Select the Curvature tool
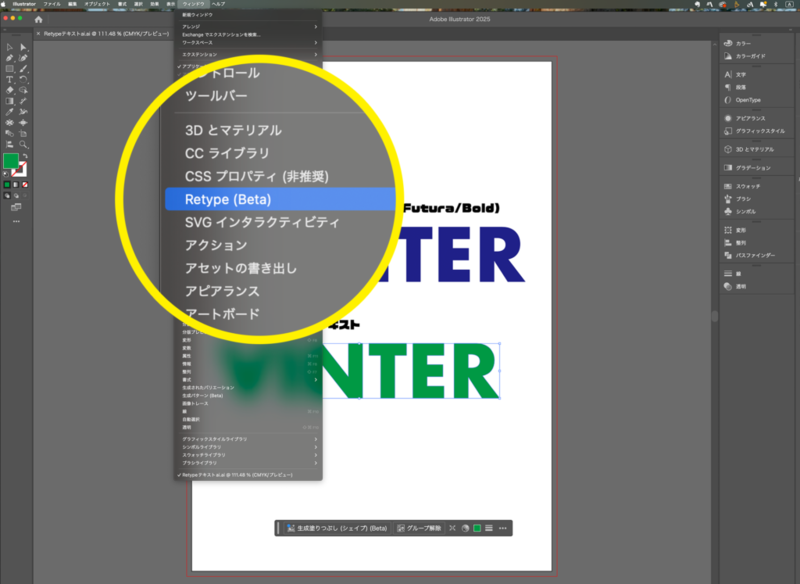This screenshot has height=584, width=800. point(23,58)
